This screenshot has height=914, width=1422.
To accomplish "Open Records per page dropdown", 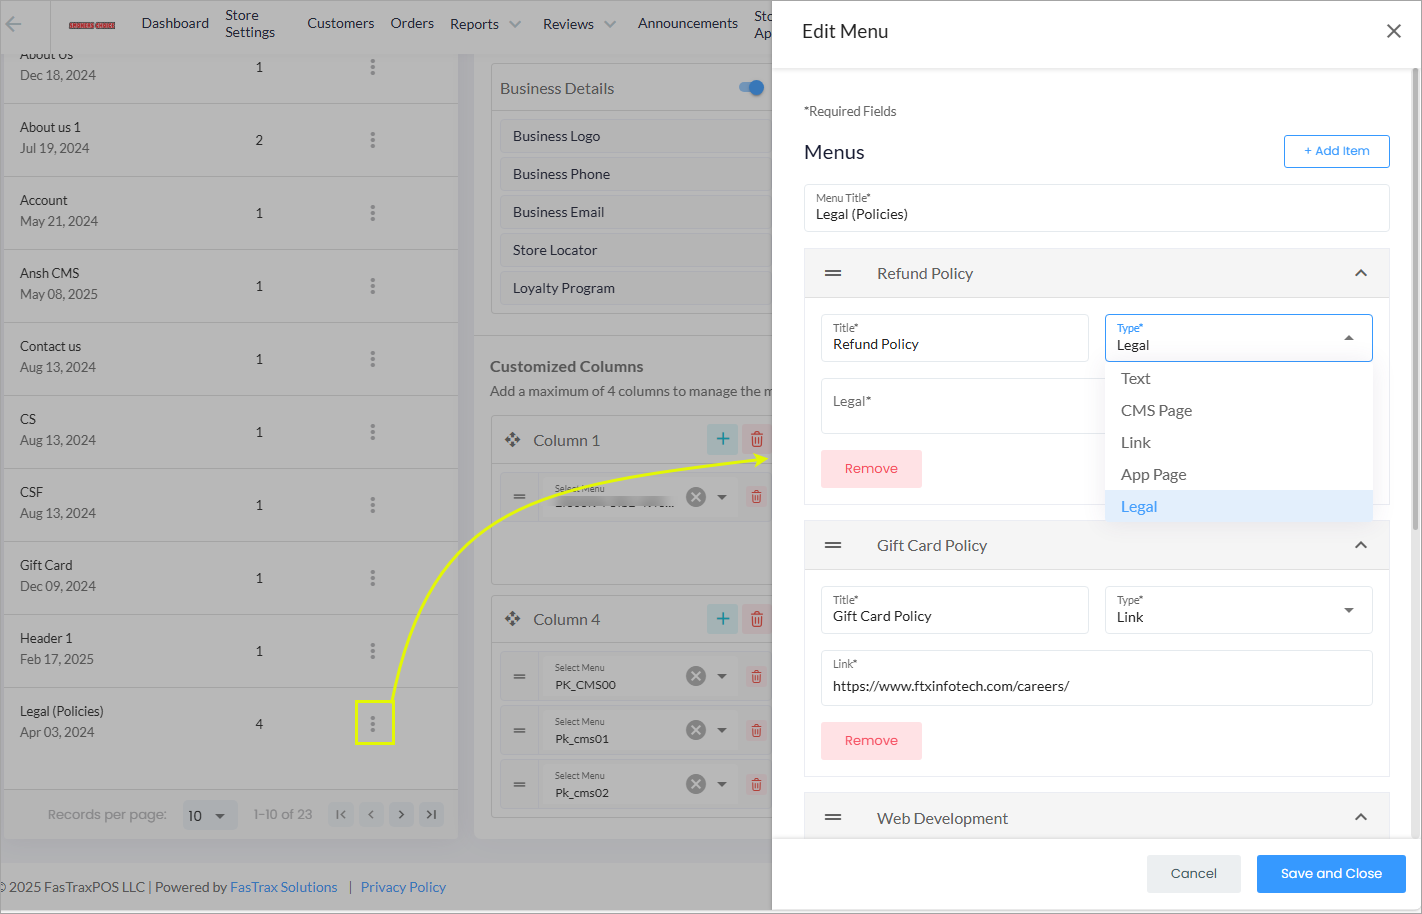I will [209, 815].
